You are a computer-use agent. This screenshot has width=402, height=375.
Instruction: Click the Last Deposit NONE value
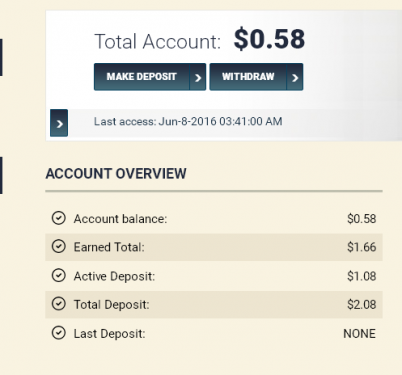click(x=359, y=334)
